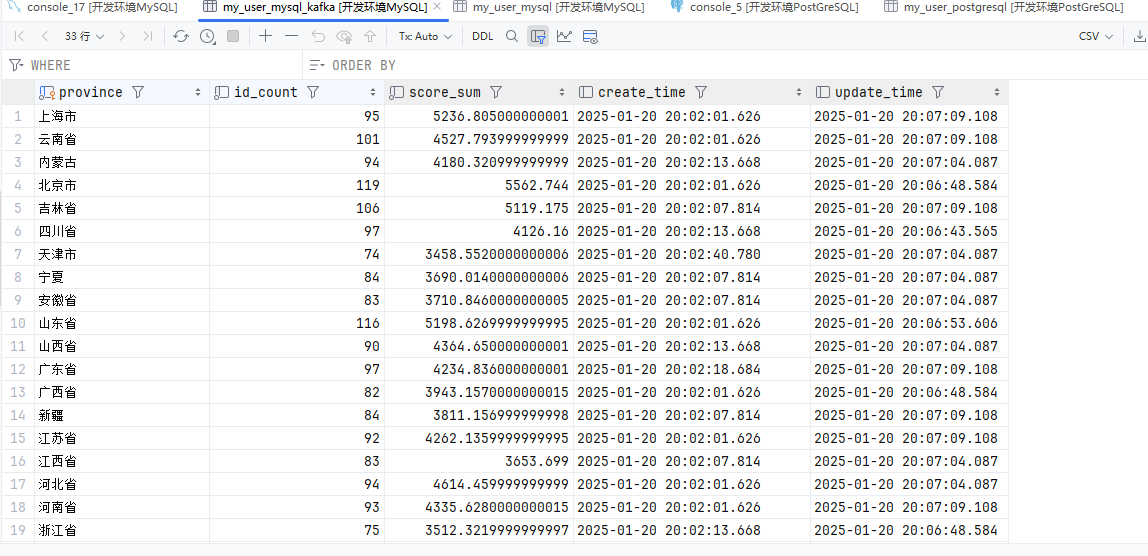Click the Reload Page refresh icon
The height and width of the screenshot is (556, 1148).
point(180,36)
